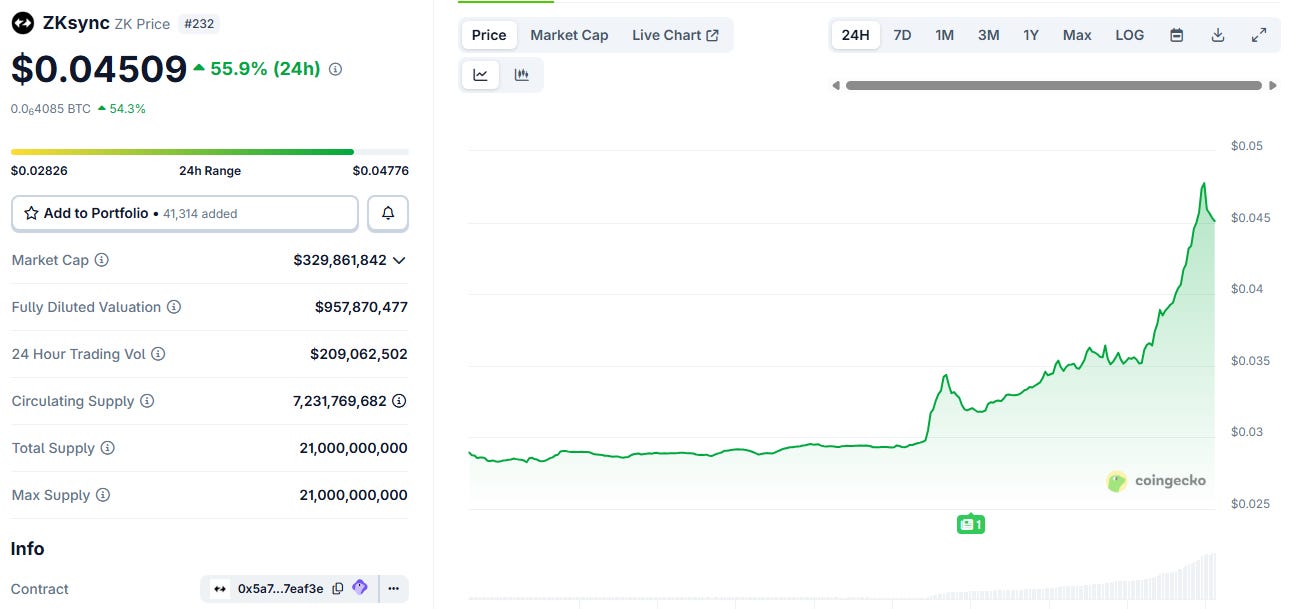Open Fully Diluted Valuation info icon
The width and height of the screenshot is (1289, 609).
pos(173,307)
